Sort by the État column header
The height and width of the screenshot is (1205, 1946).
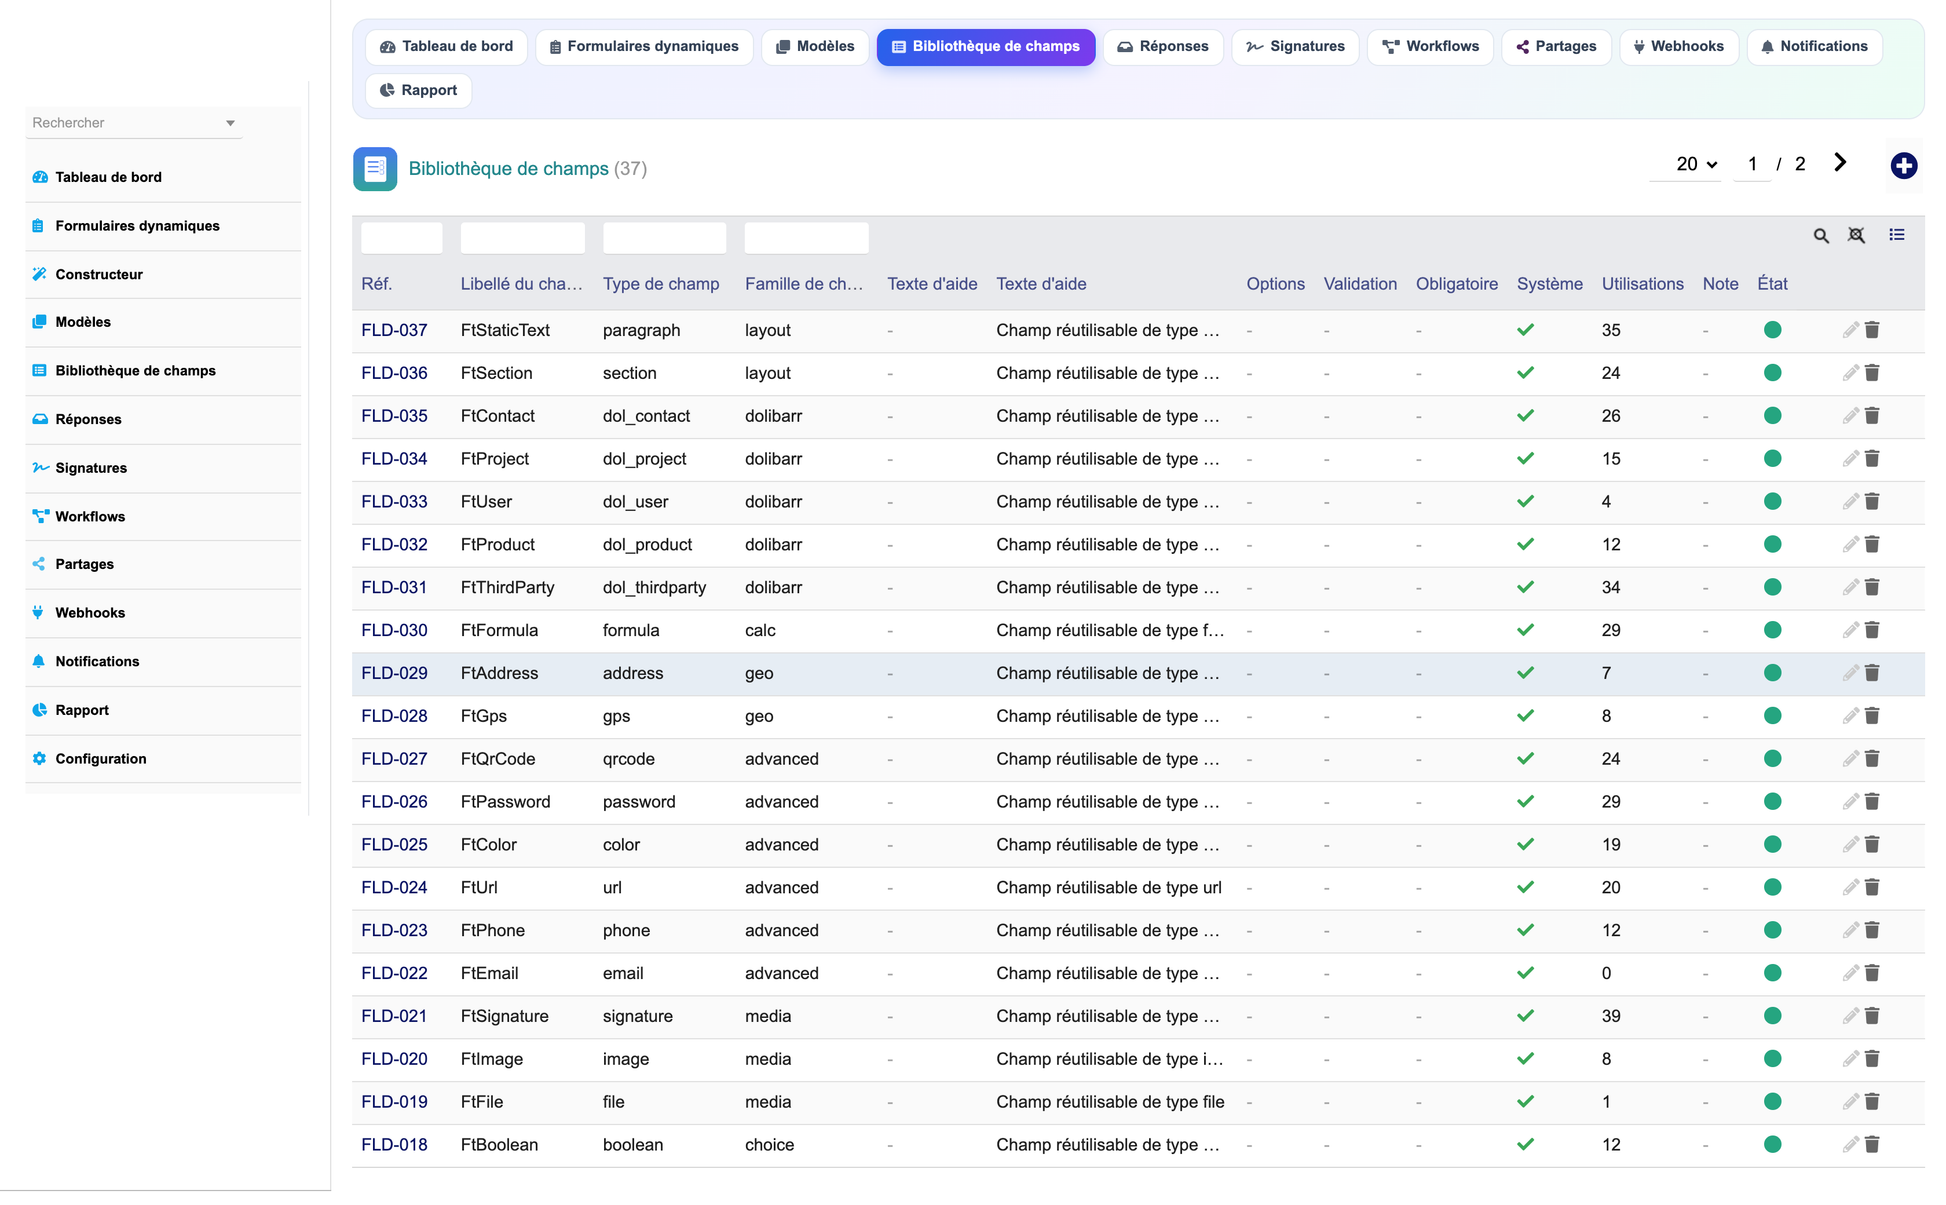tap(1772, 284)
